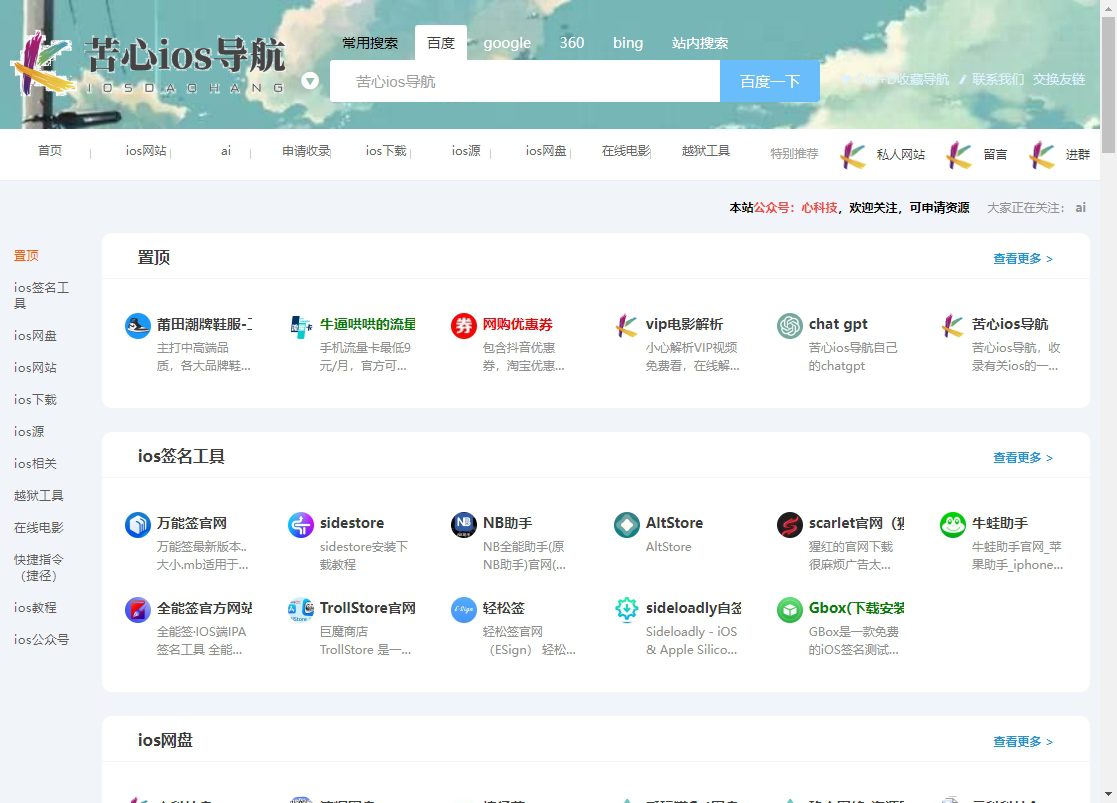Click 查看更多 in the ios网盘 section

click(x=1023, y=741)
